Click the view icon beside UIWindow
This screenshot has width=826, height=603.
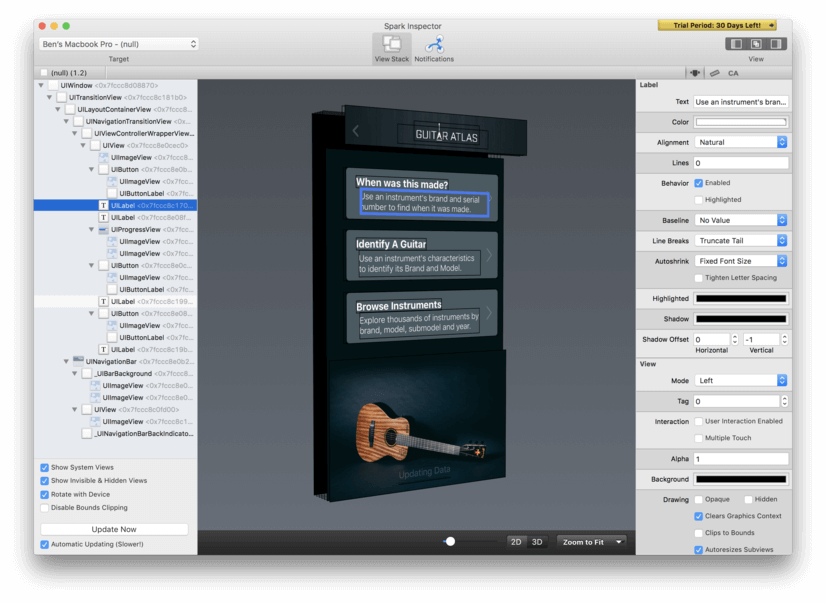point(53,85)
